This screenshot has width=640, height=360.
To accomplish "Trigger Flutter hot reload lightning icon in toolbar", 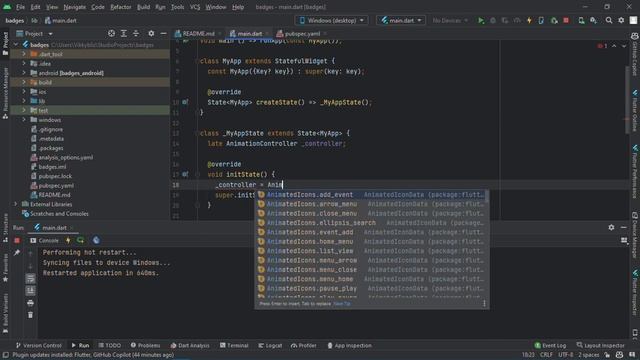I will point(529,20).
